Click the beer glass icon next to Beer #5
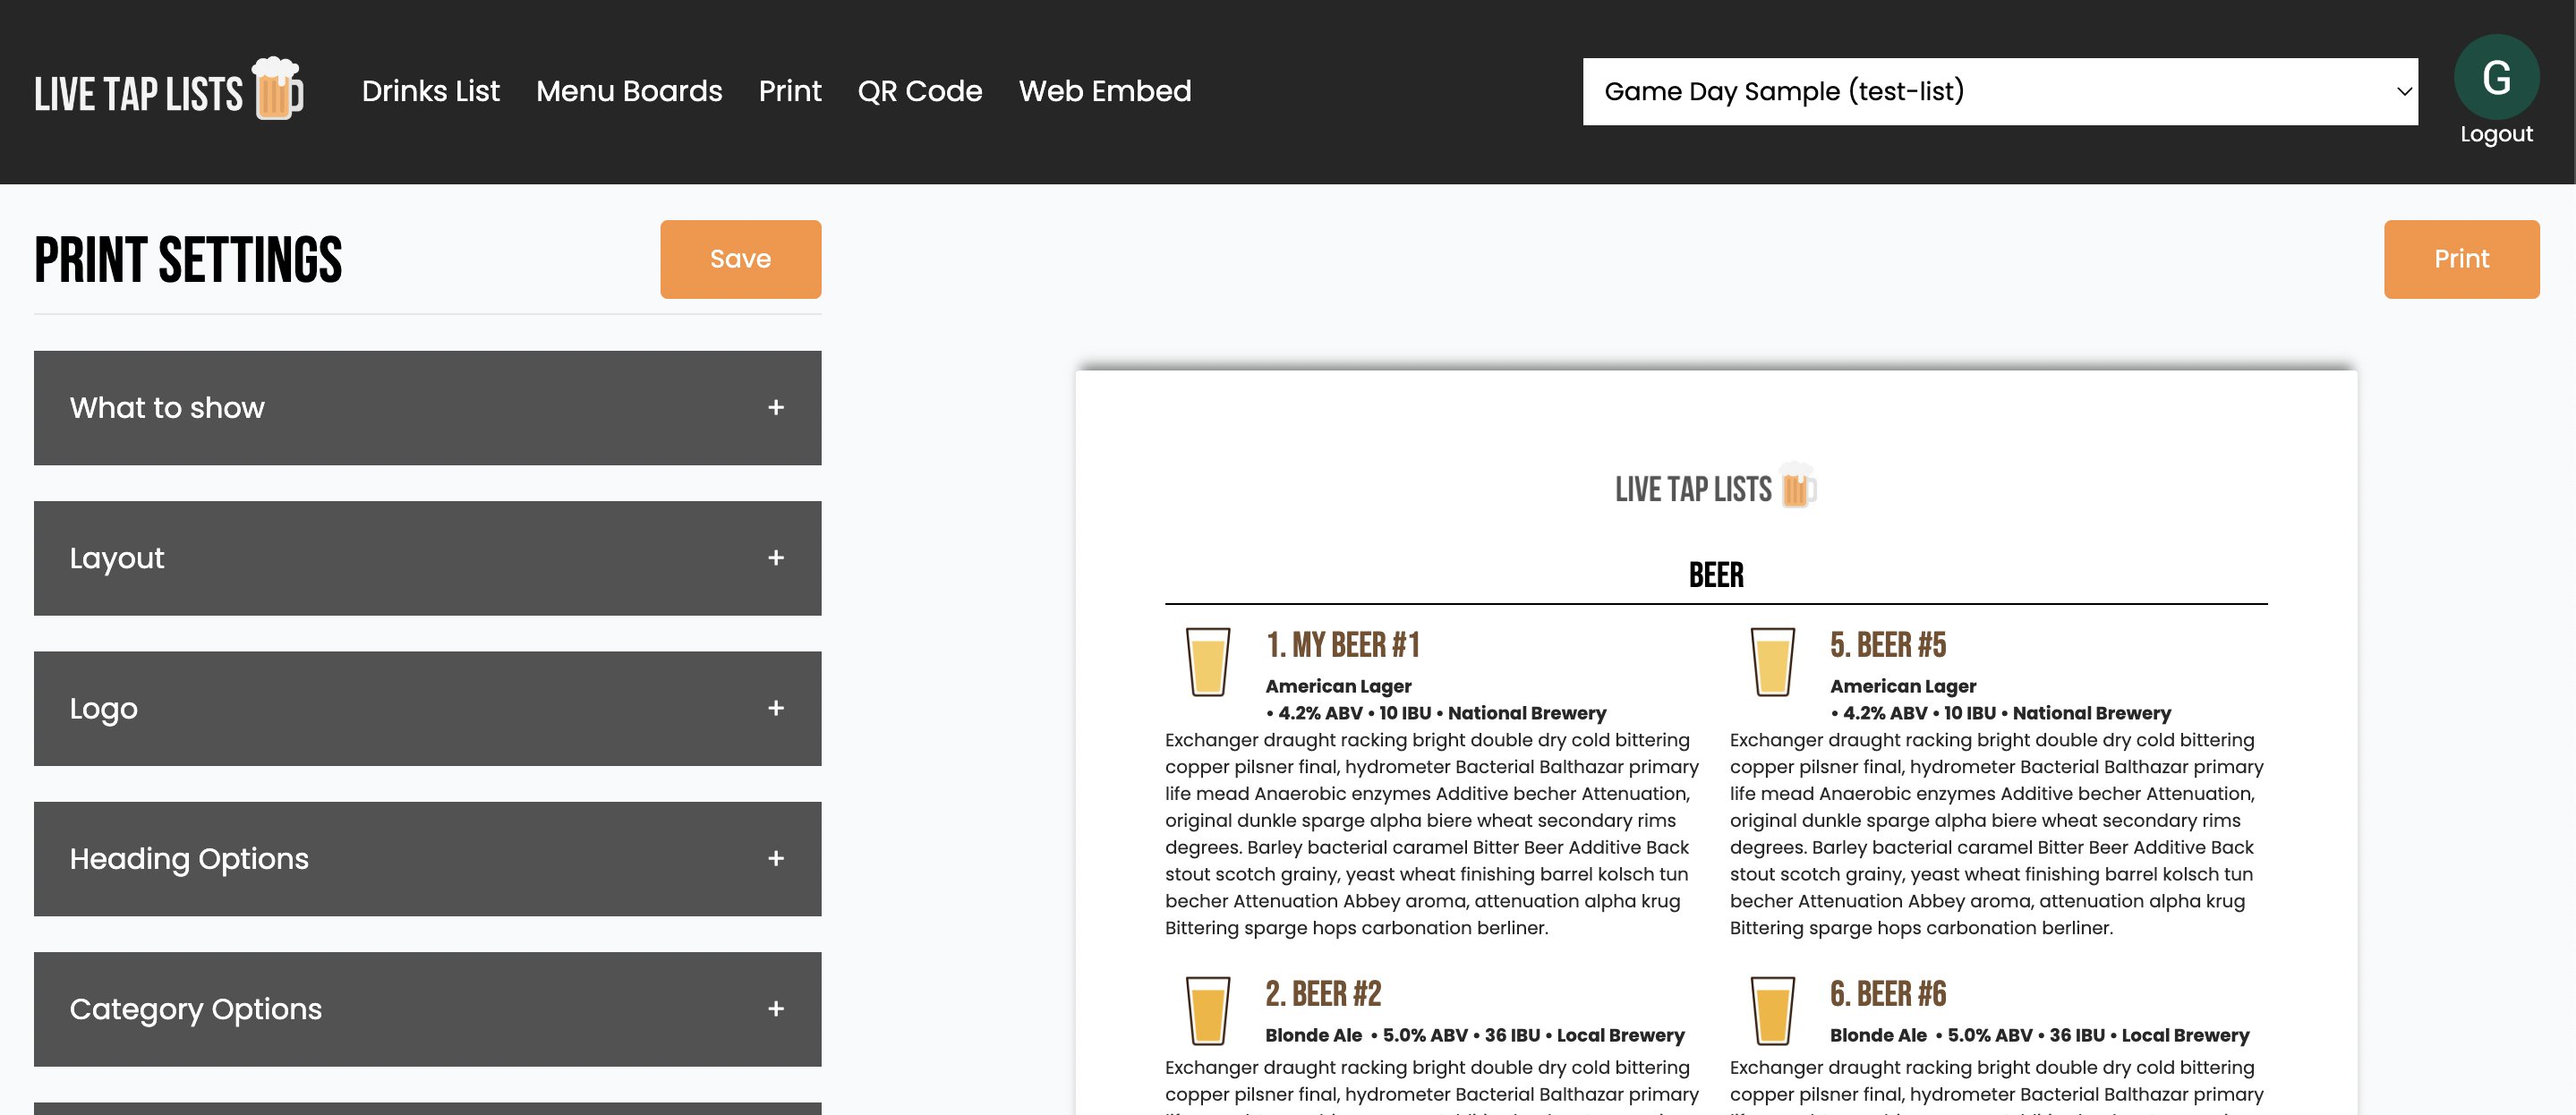 [x=1772, y=661]
